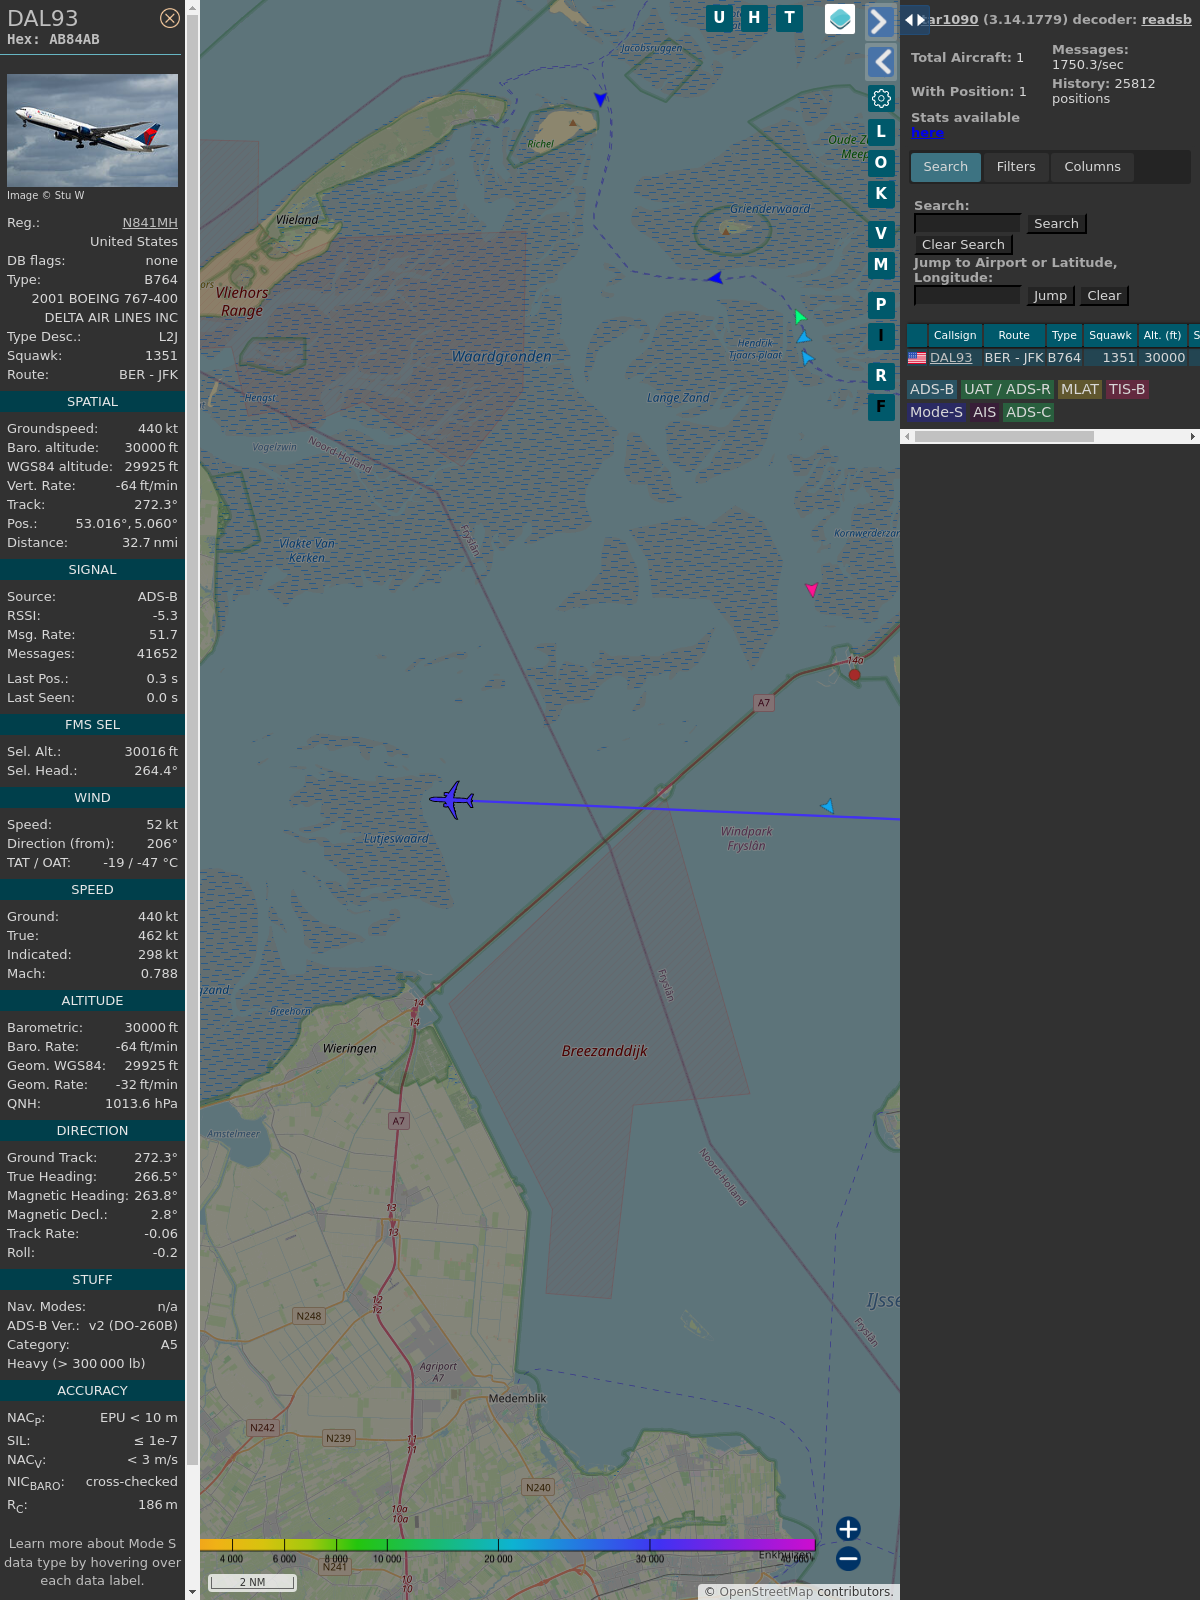Open the map layers selector
1200x1600 pixels.
[x=840, y=19]
